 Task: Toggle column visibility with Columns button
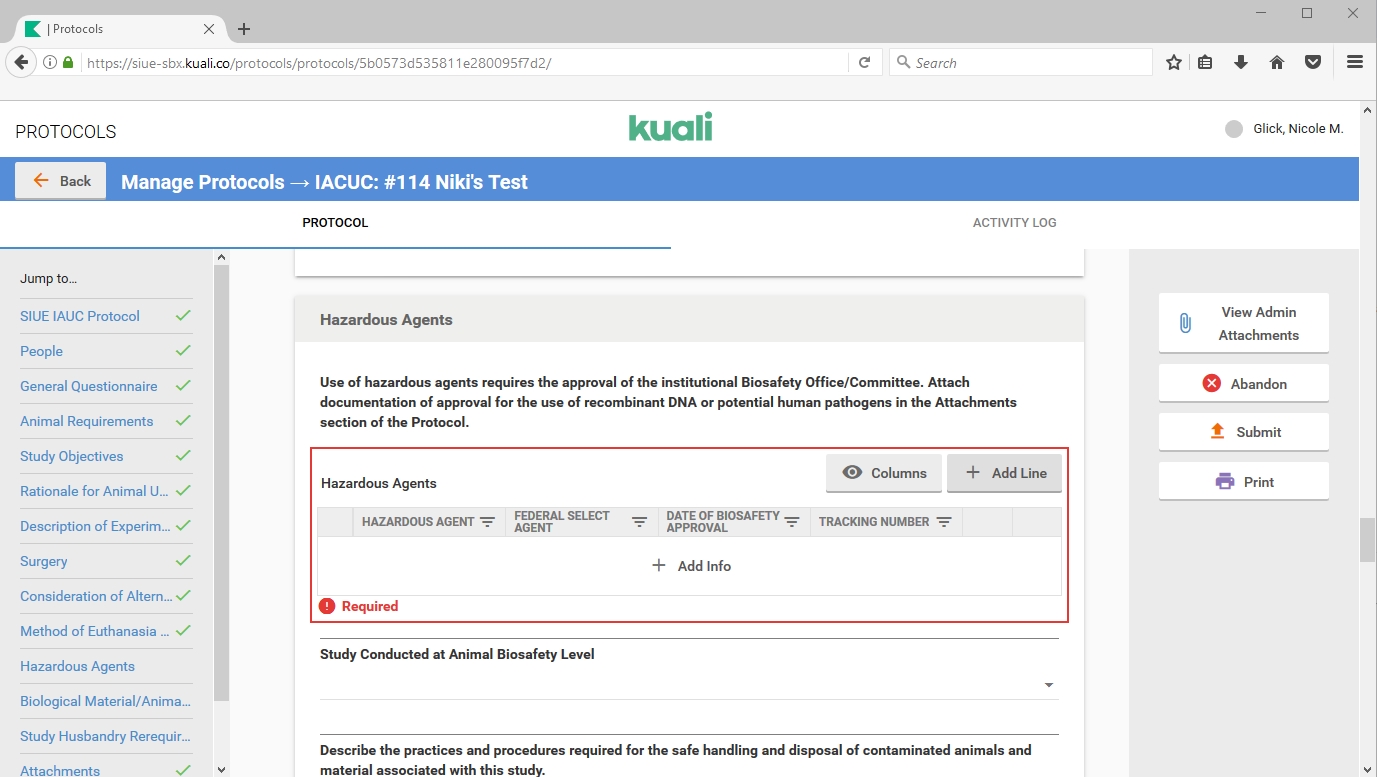click(x=883, y=473)
